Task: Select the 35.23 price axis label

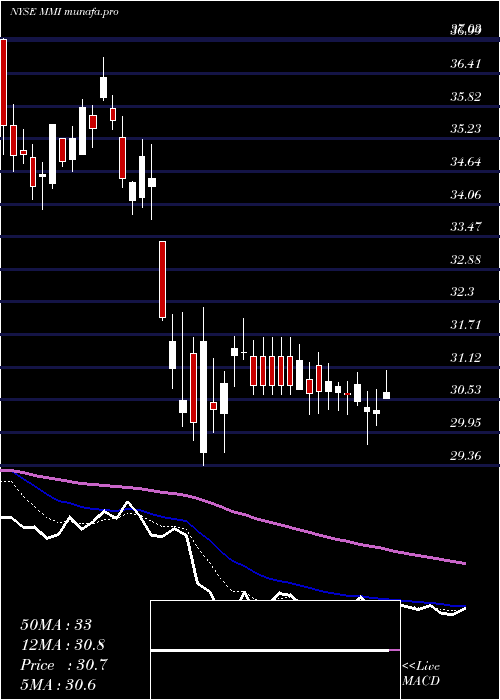Action: click(x=466, y=129)
